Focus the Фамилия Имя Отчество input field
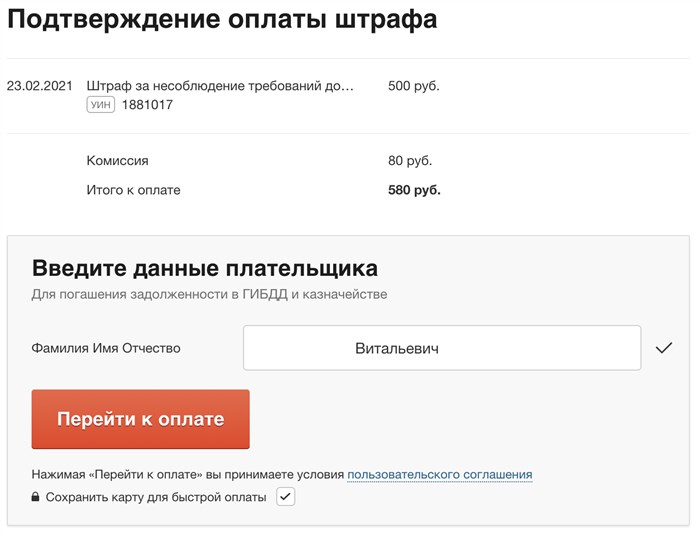The image size is (700, 536). pos(441,349)
